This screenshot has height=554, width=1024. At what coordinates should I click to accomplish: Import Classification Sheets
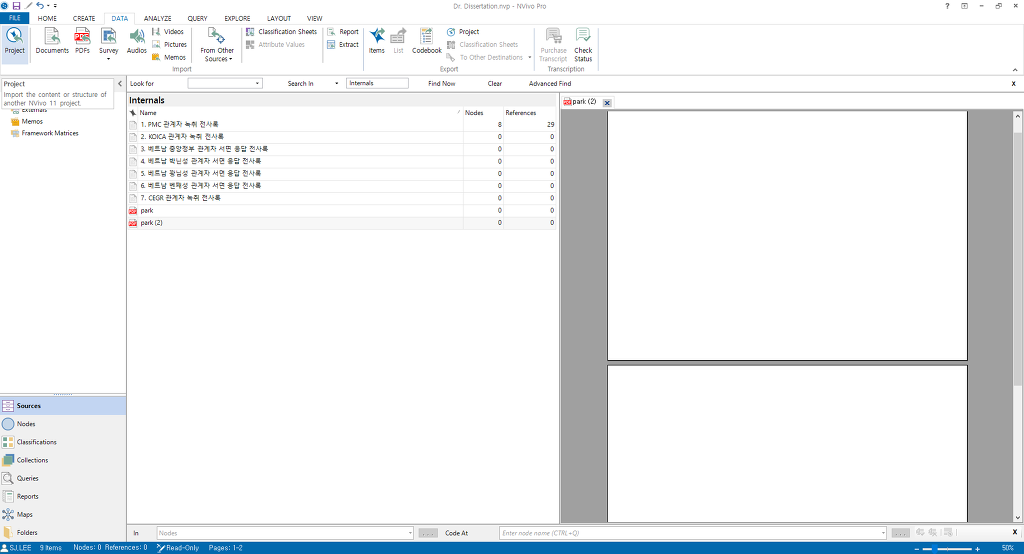pos(281,31)
